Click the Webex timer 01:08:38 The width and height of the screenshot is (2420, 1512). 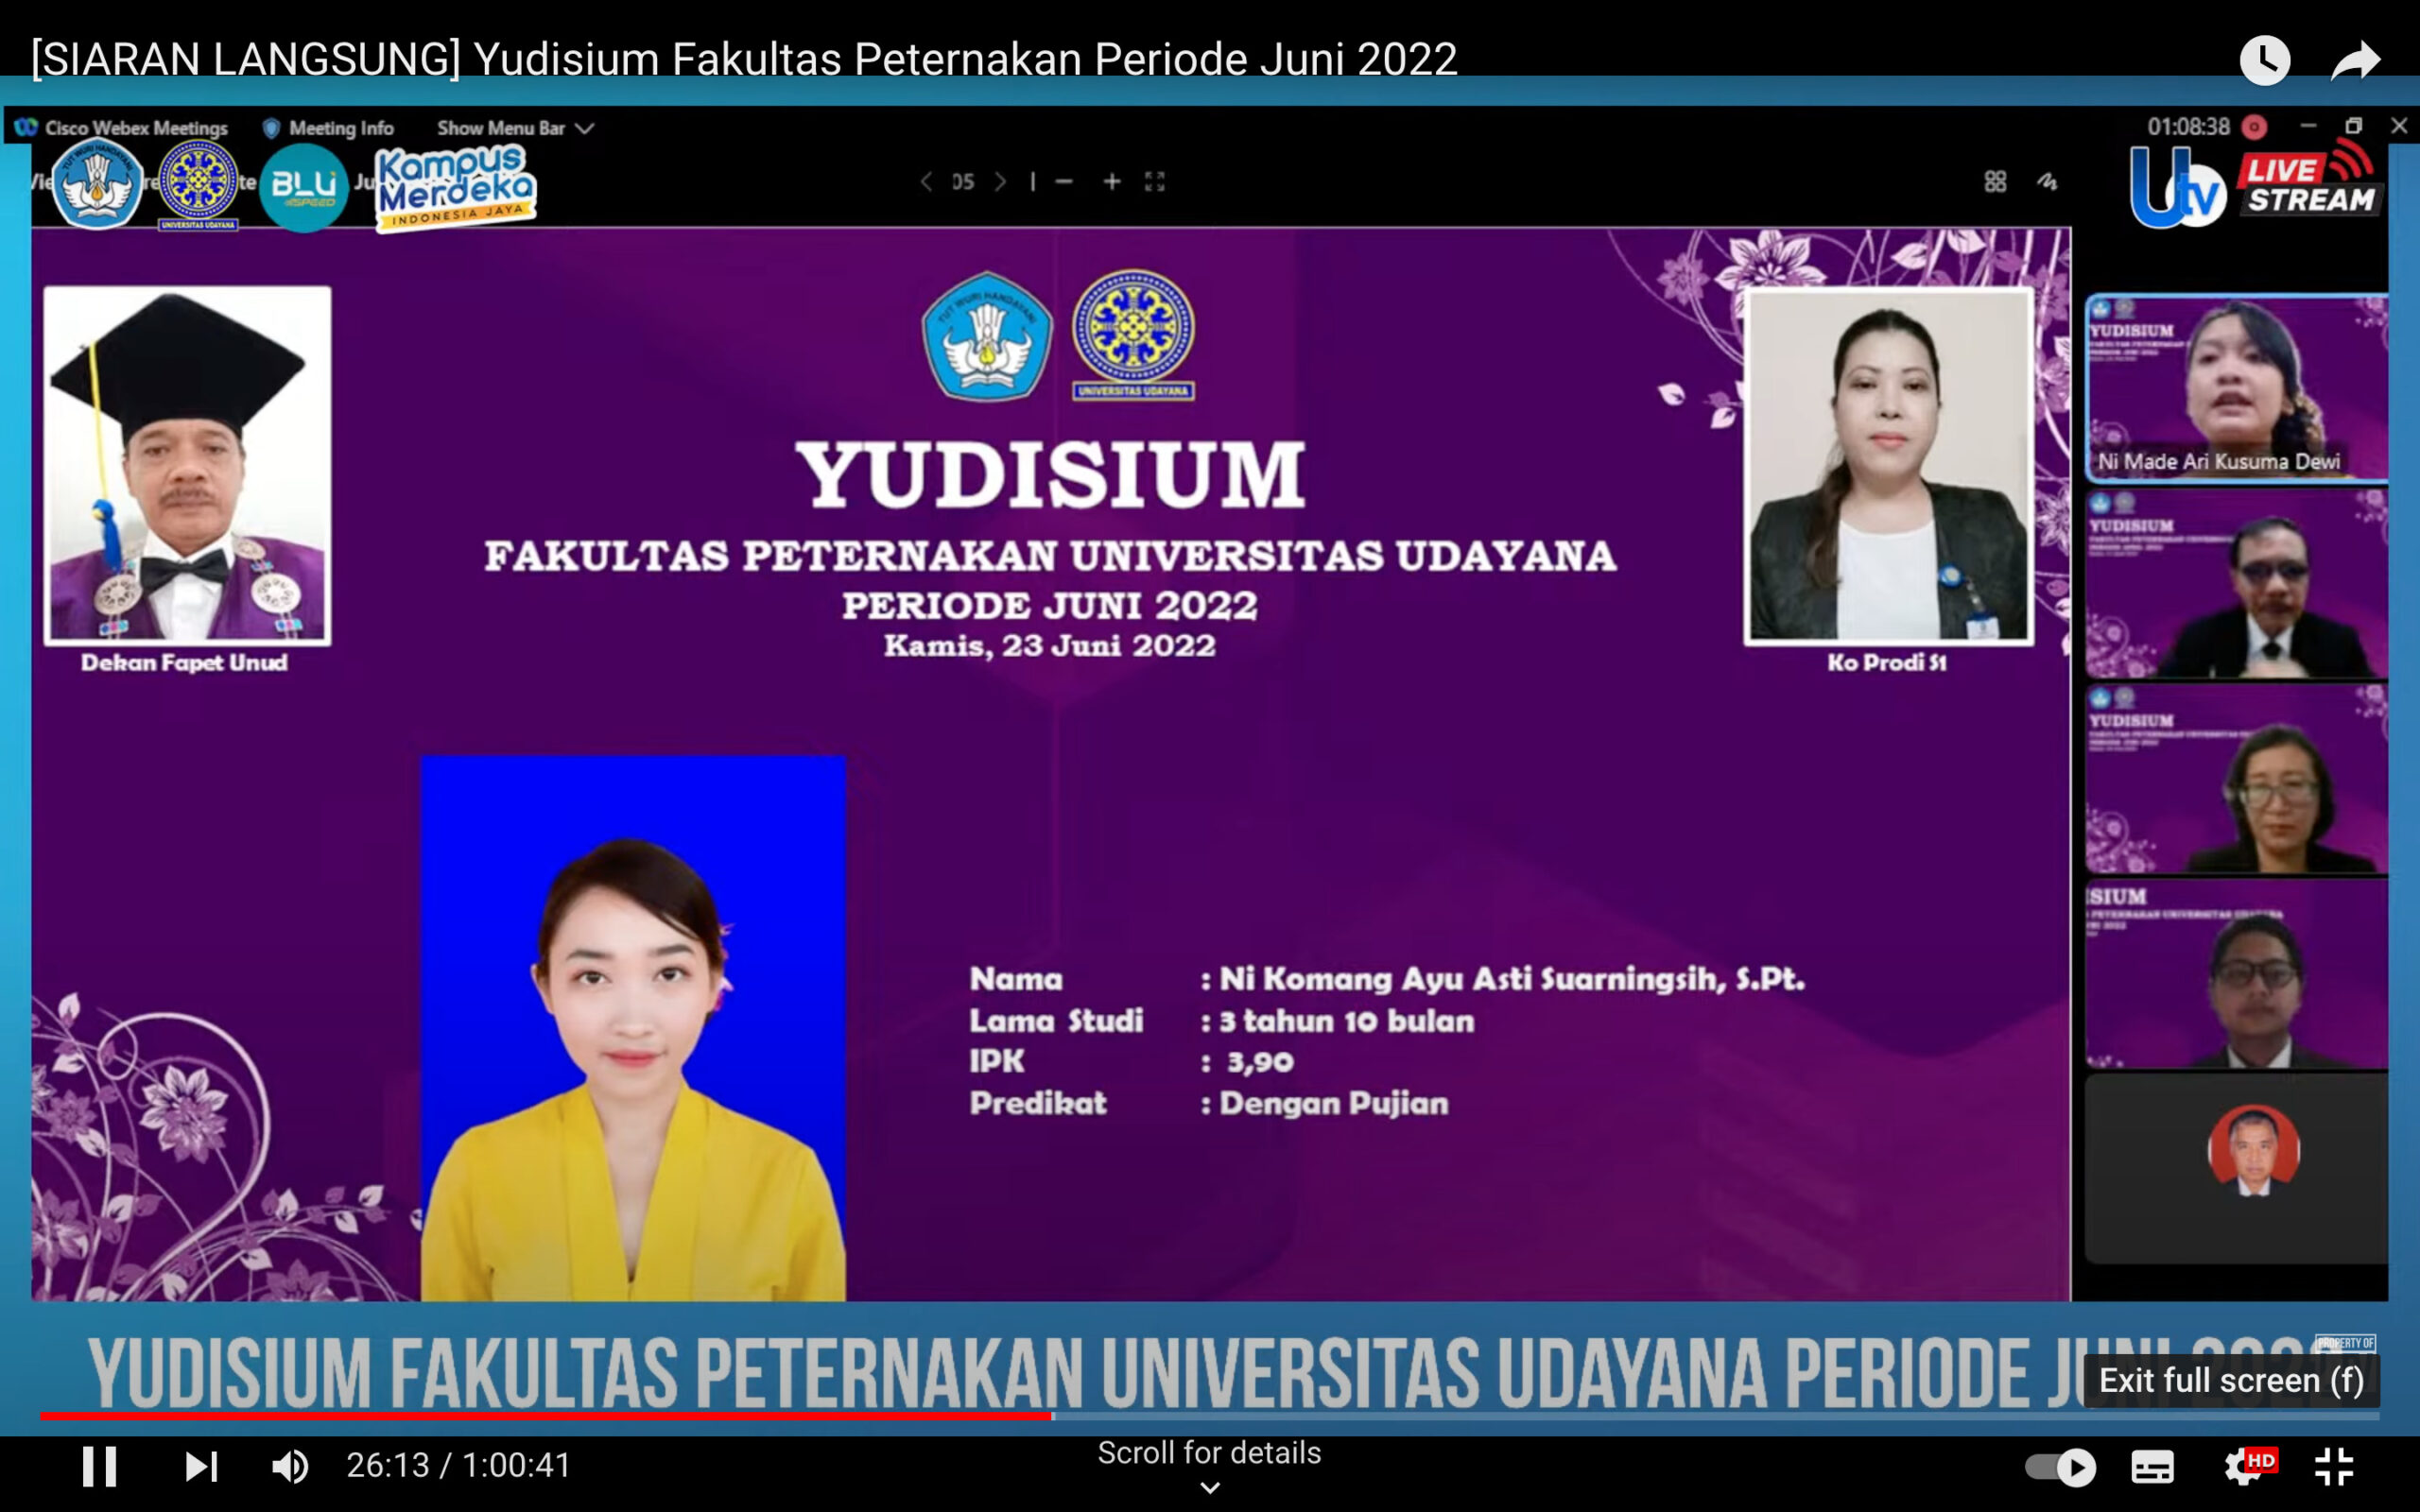(x=2188, y=127)
